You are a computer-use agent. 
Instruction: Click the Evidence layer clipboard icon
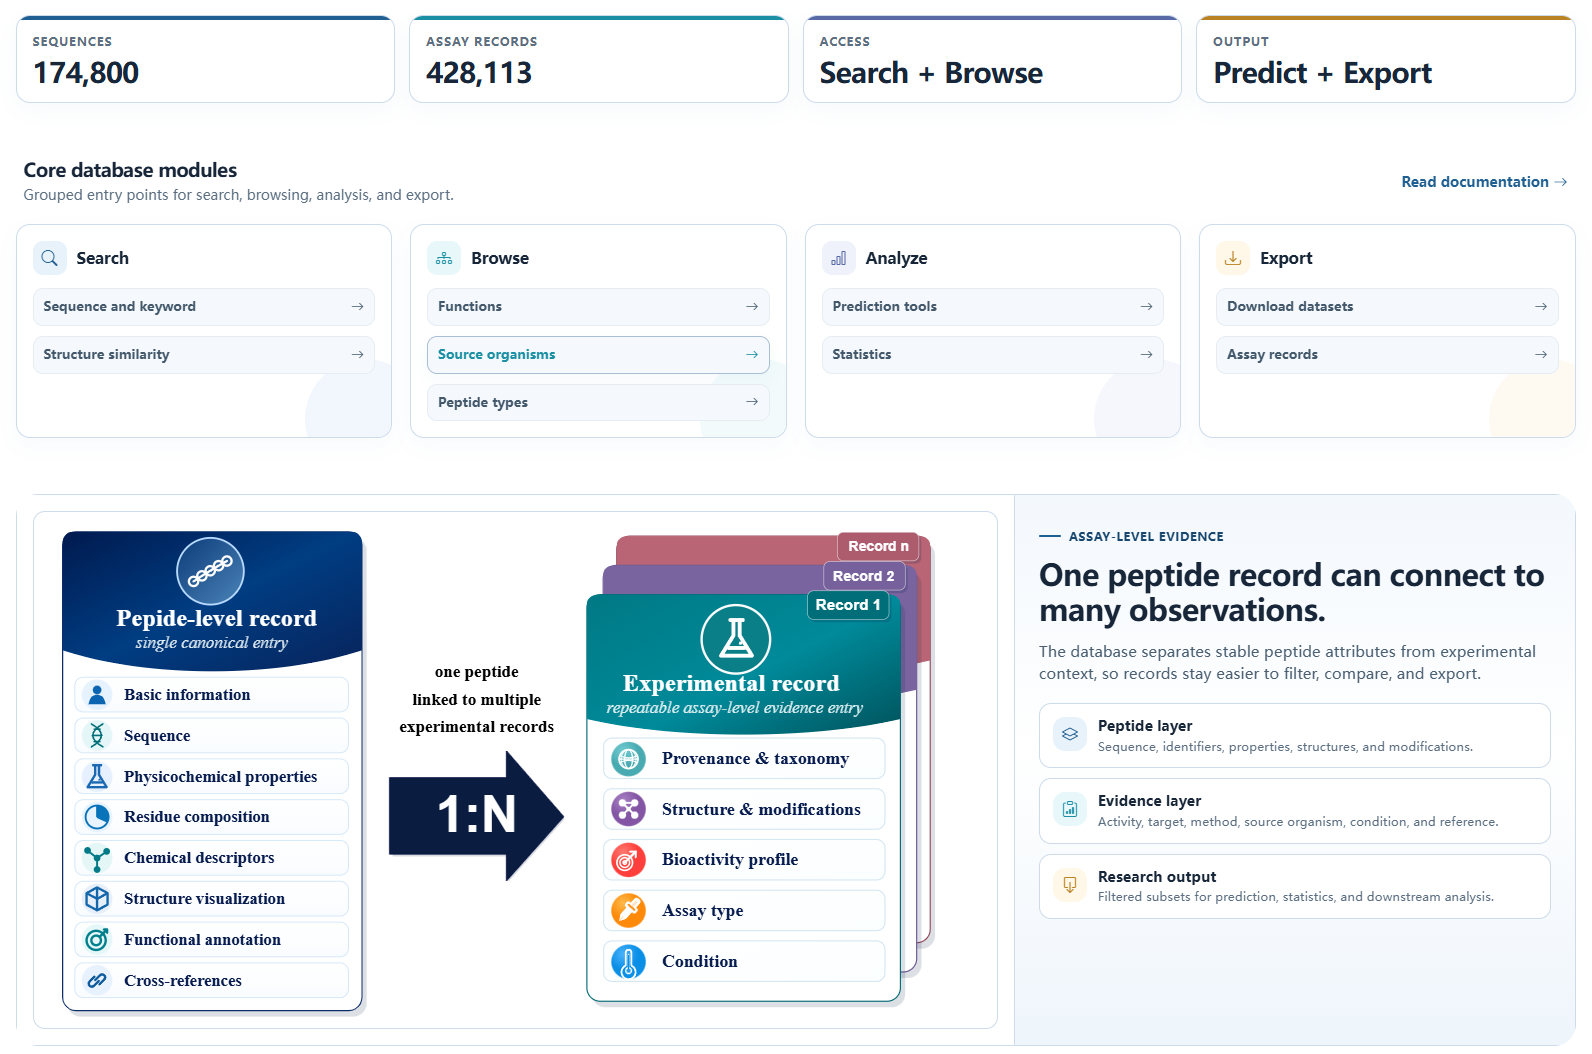1070,809
